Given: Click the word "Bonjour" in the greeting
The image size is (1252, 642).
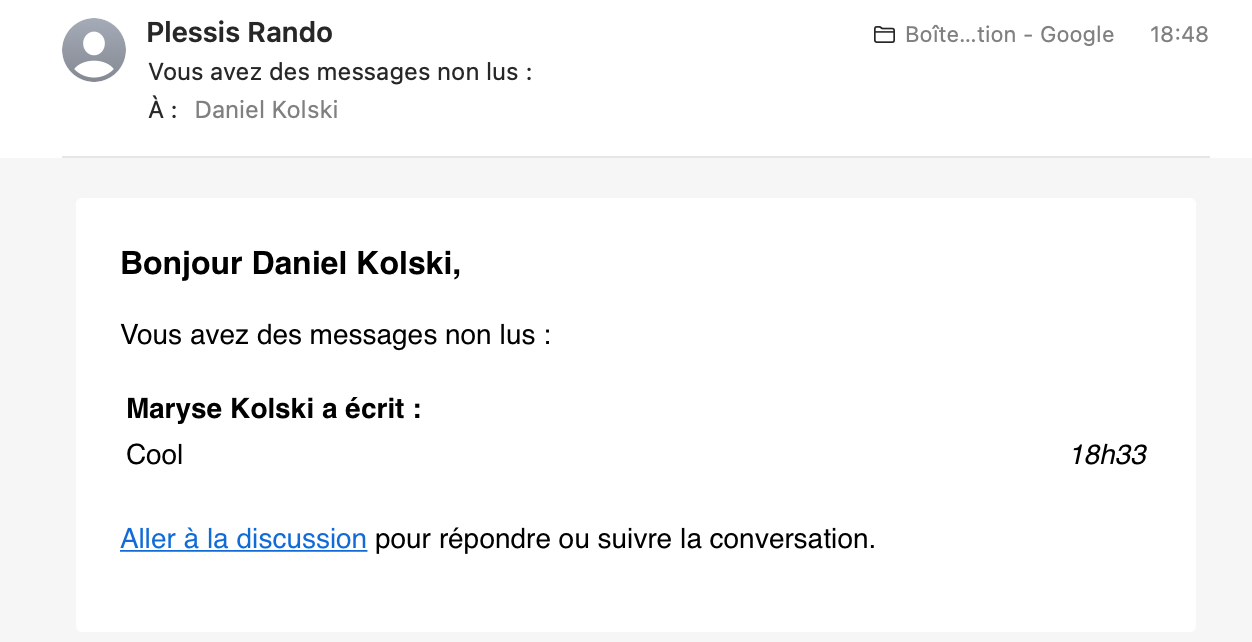Looking at the screenshot, I should [x=181, y=264].
